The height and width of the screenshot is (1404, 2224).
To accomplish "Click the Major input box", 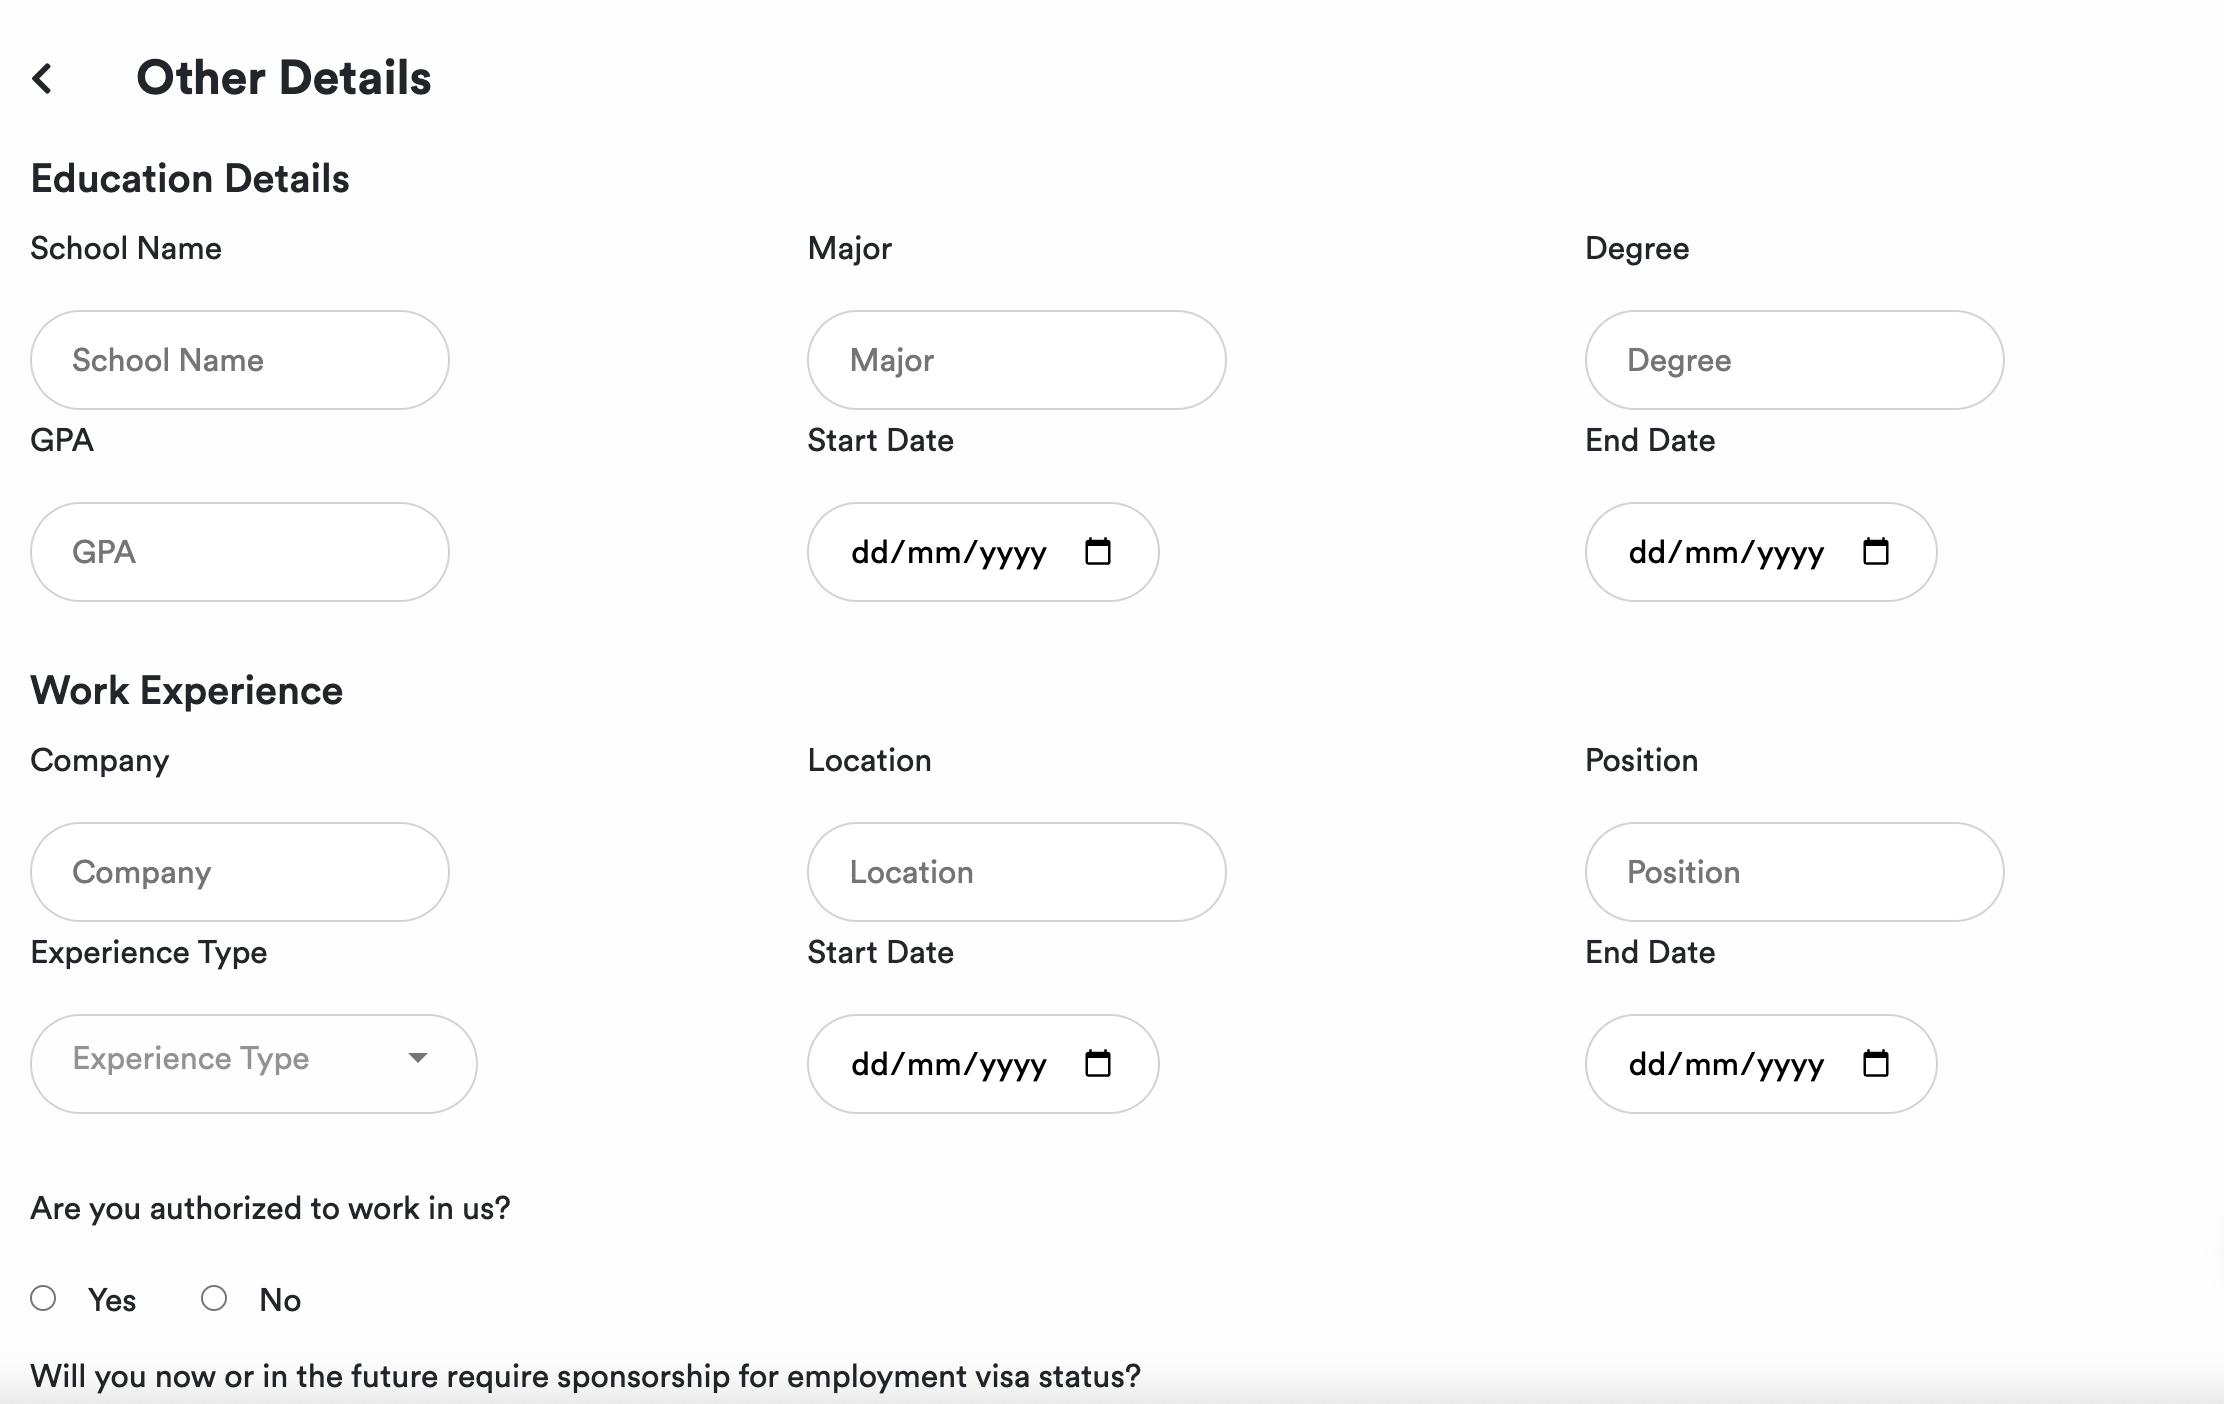I will point(1015,360).
